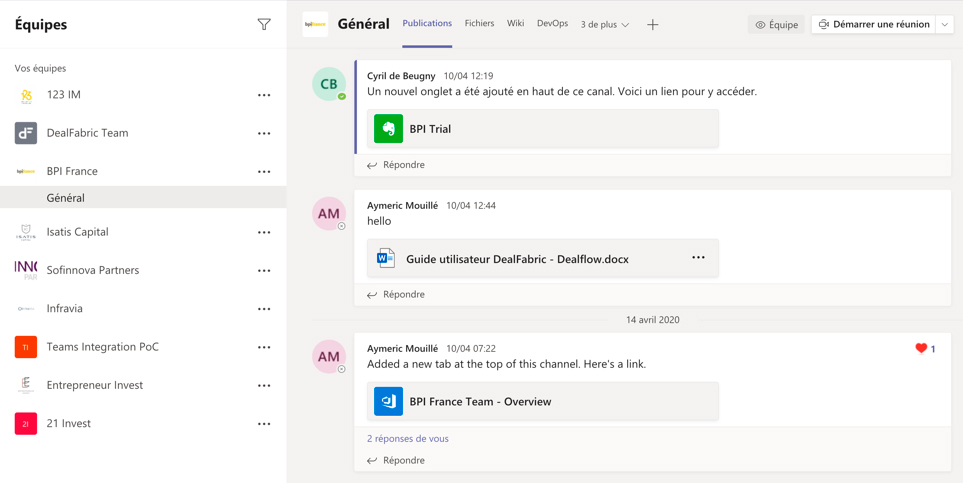Click the channel header BPI France logo
Viewport: 963px width, 483px height.
pyautogui.click(x=315, y=25)
